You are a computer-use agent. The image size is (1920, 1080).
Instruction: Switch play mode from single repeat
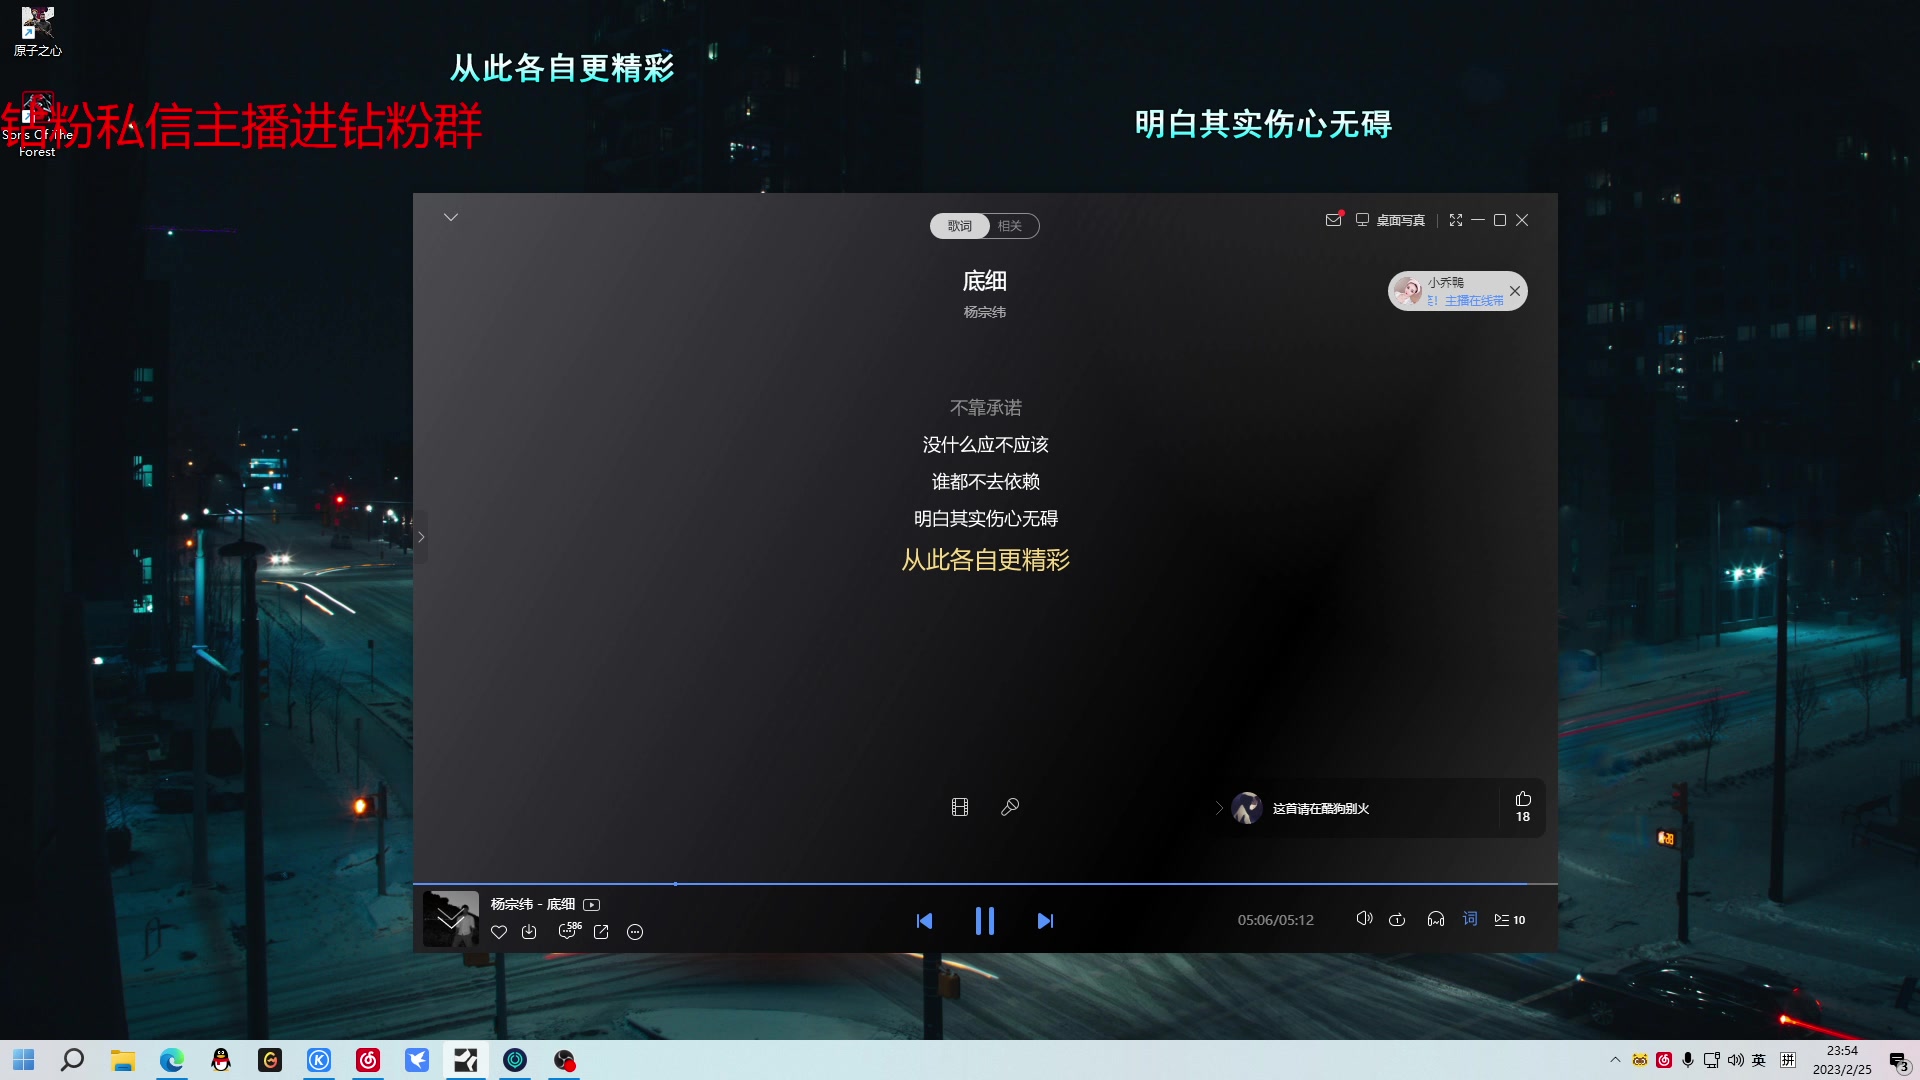pos(1397,919)
